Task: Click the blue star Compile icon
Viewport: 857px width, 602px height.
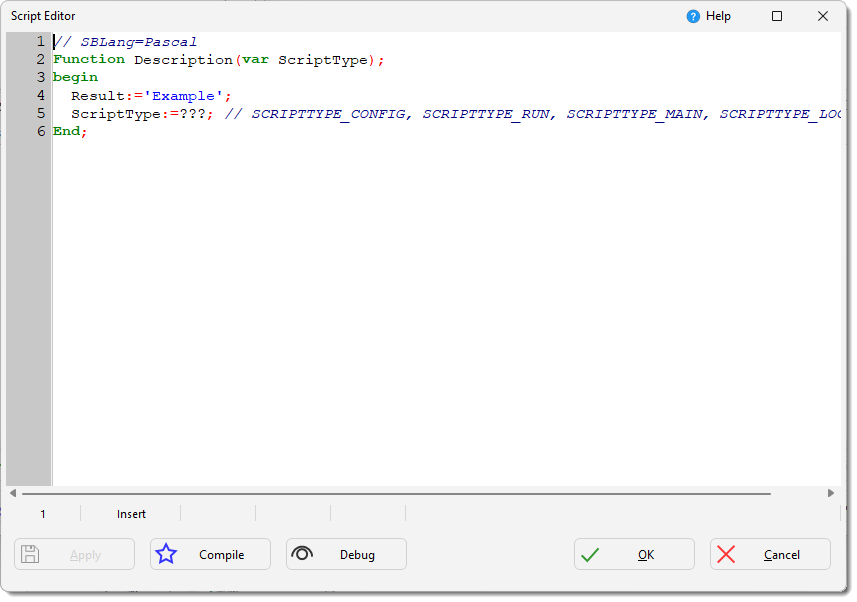Action: (166, 554)
